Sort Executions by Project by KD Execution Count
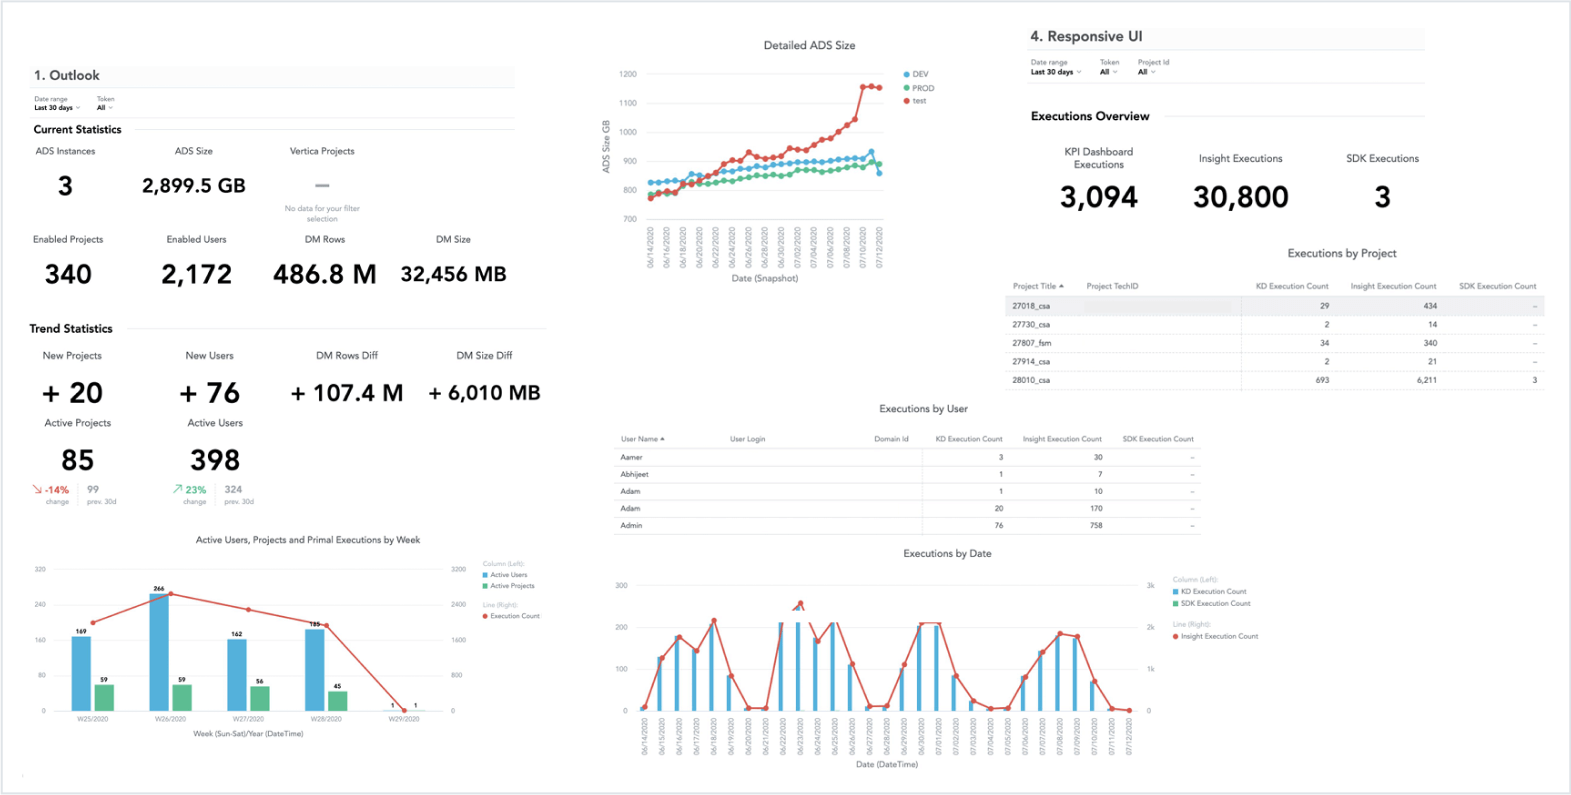 coord(1292,286)
